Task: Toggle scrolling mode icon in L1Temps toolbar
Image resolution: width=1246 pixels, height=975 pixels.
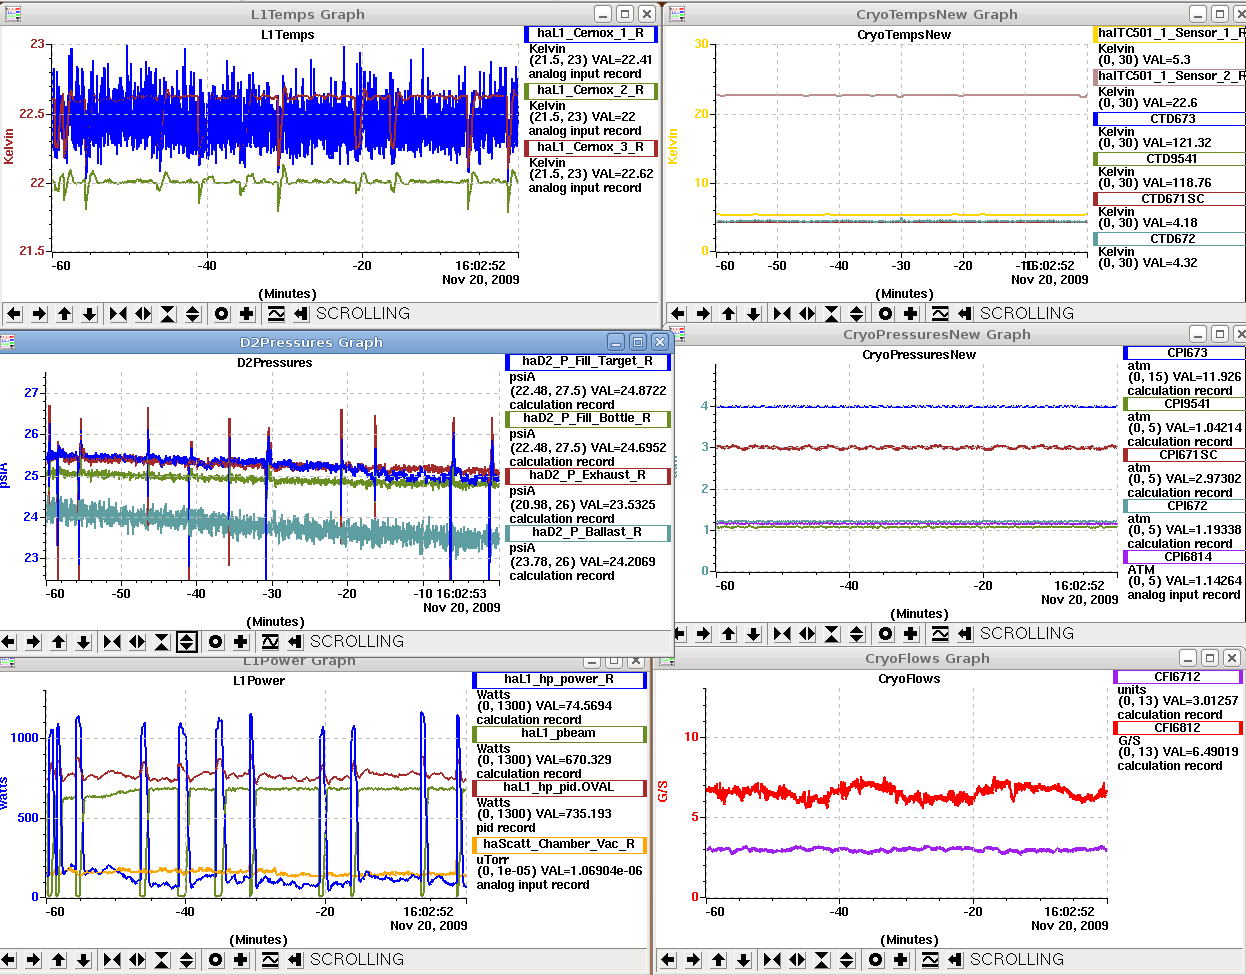Action: [300, 314]
